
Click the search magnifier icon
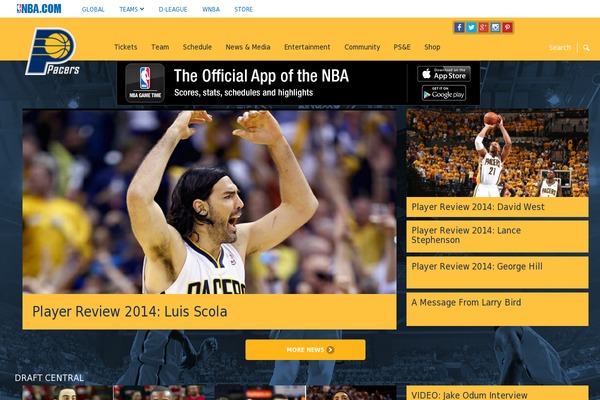(x=586, y=48)
